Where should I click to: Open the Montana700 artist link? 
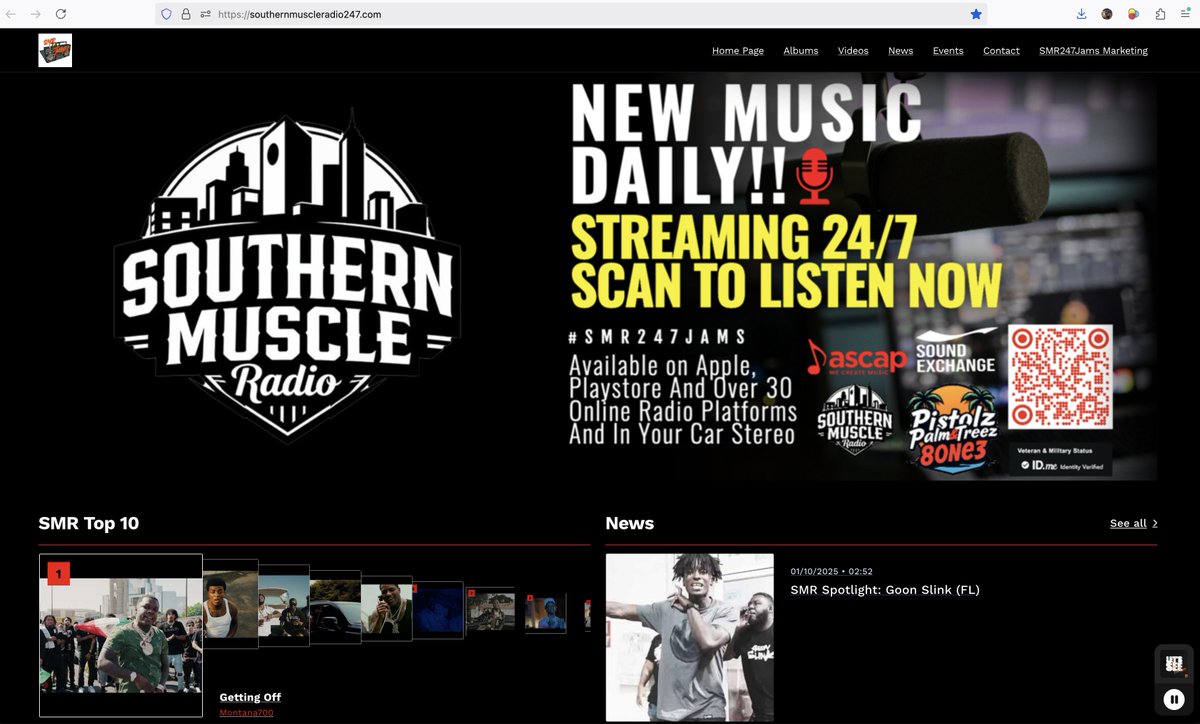click(246, 712)
